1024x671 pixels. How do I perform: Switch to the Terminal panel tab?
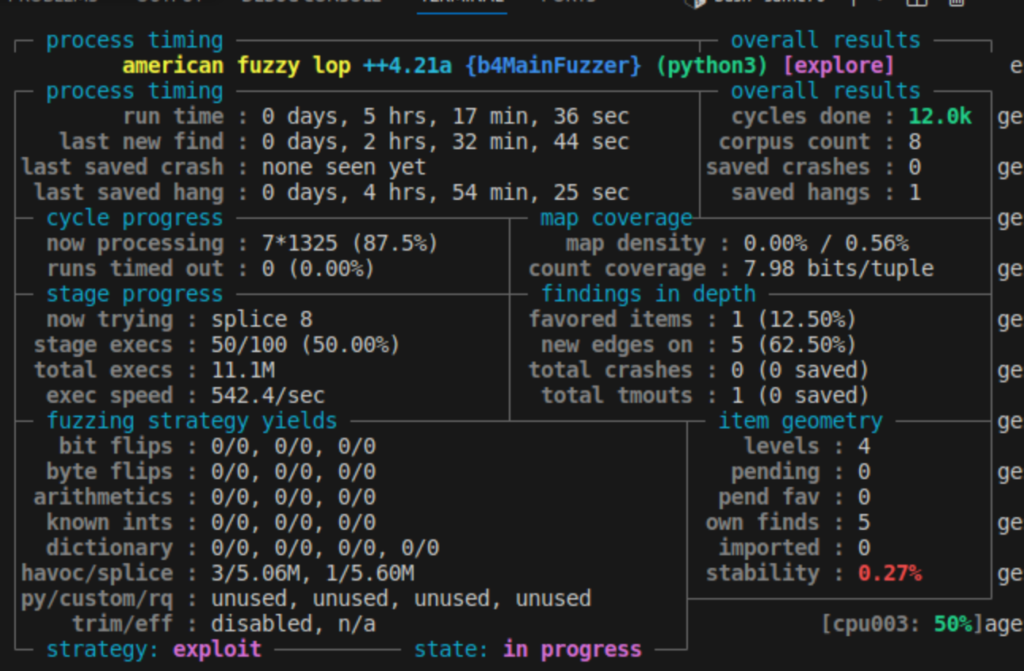pyautogui.click(x=461, y=3)
